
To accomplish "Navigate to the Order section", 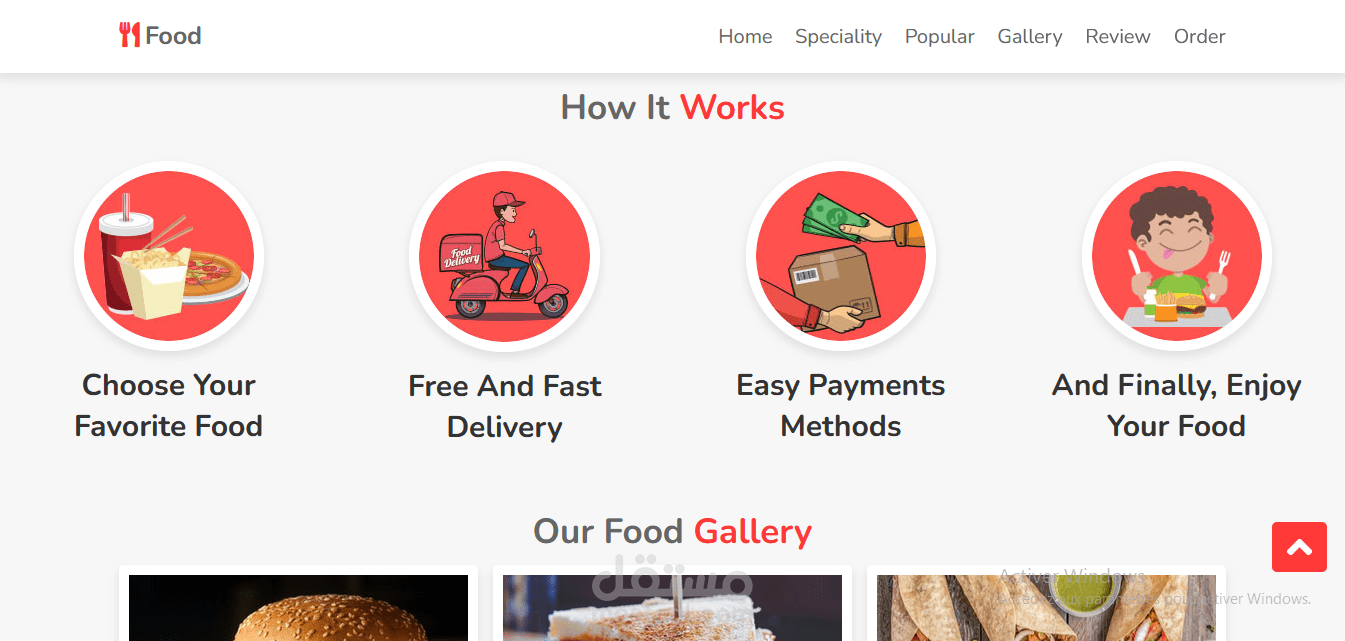I will click(x=1200, y=37).
